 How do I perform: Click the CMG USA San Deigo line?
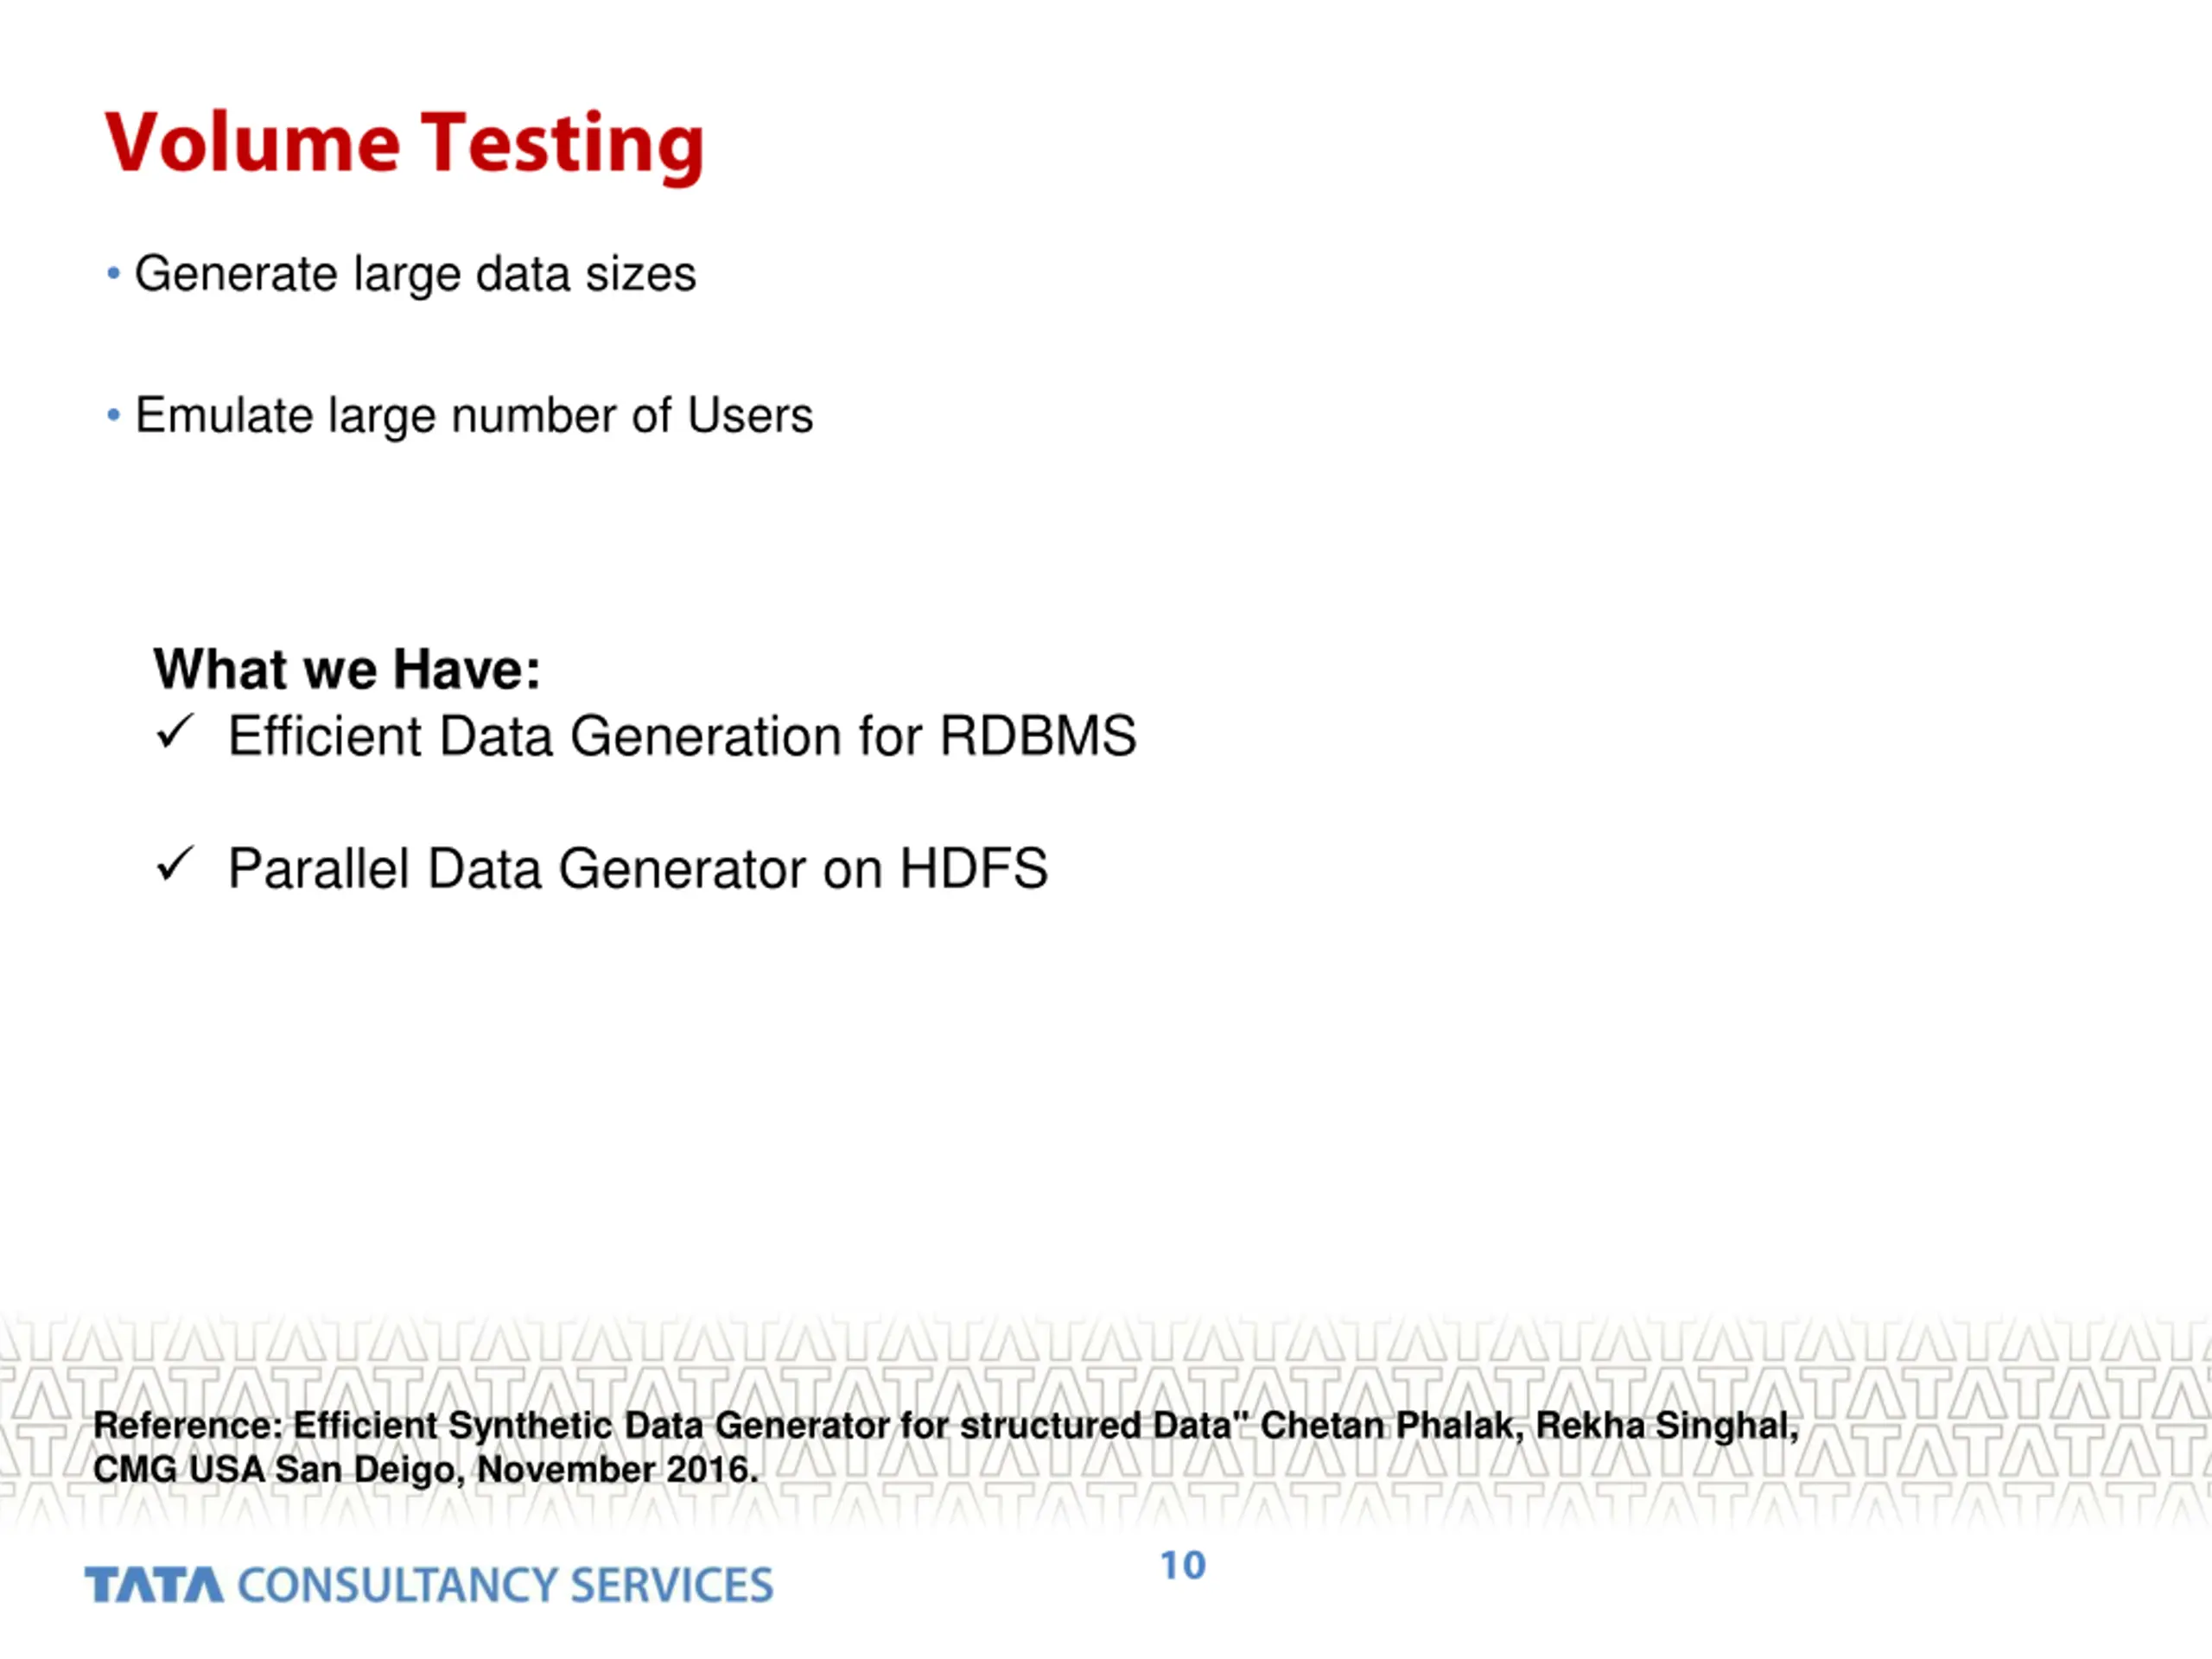coord(425,1470)
